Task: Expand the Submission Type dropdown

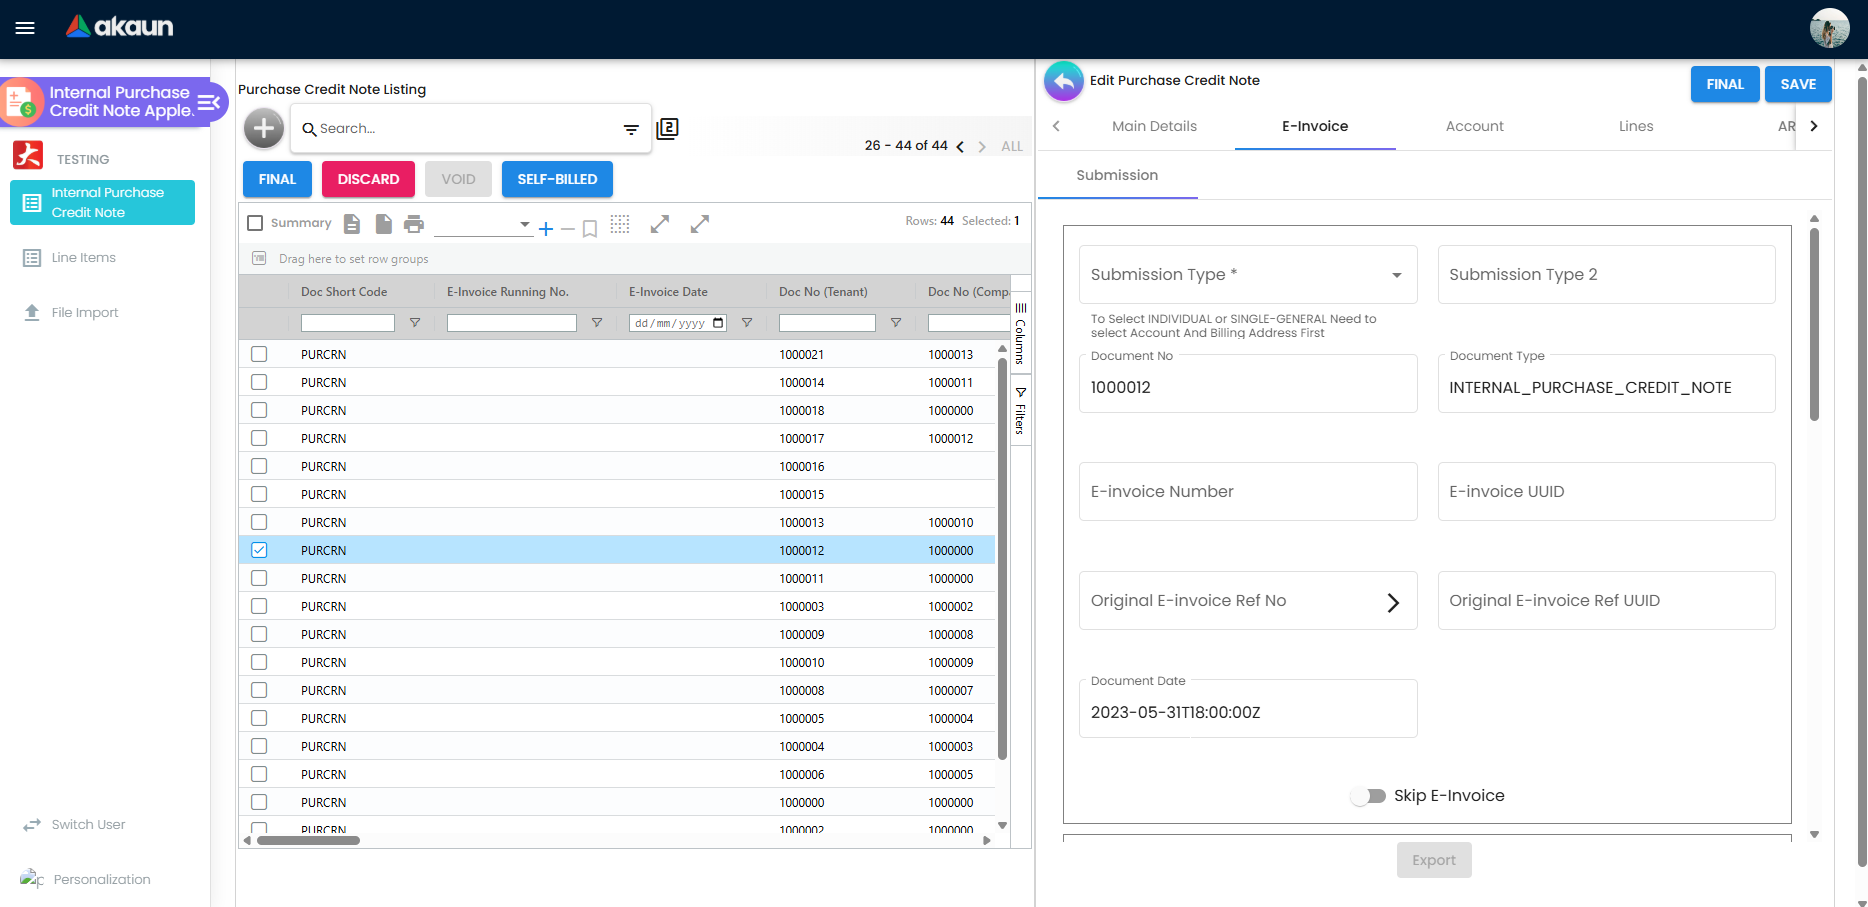Action: pos(1397,275)
